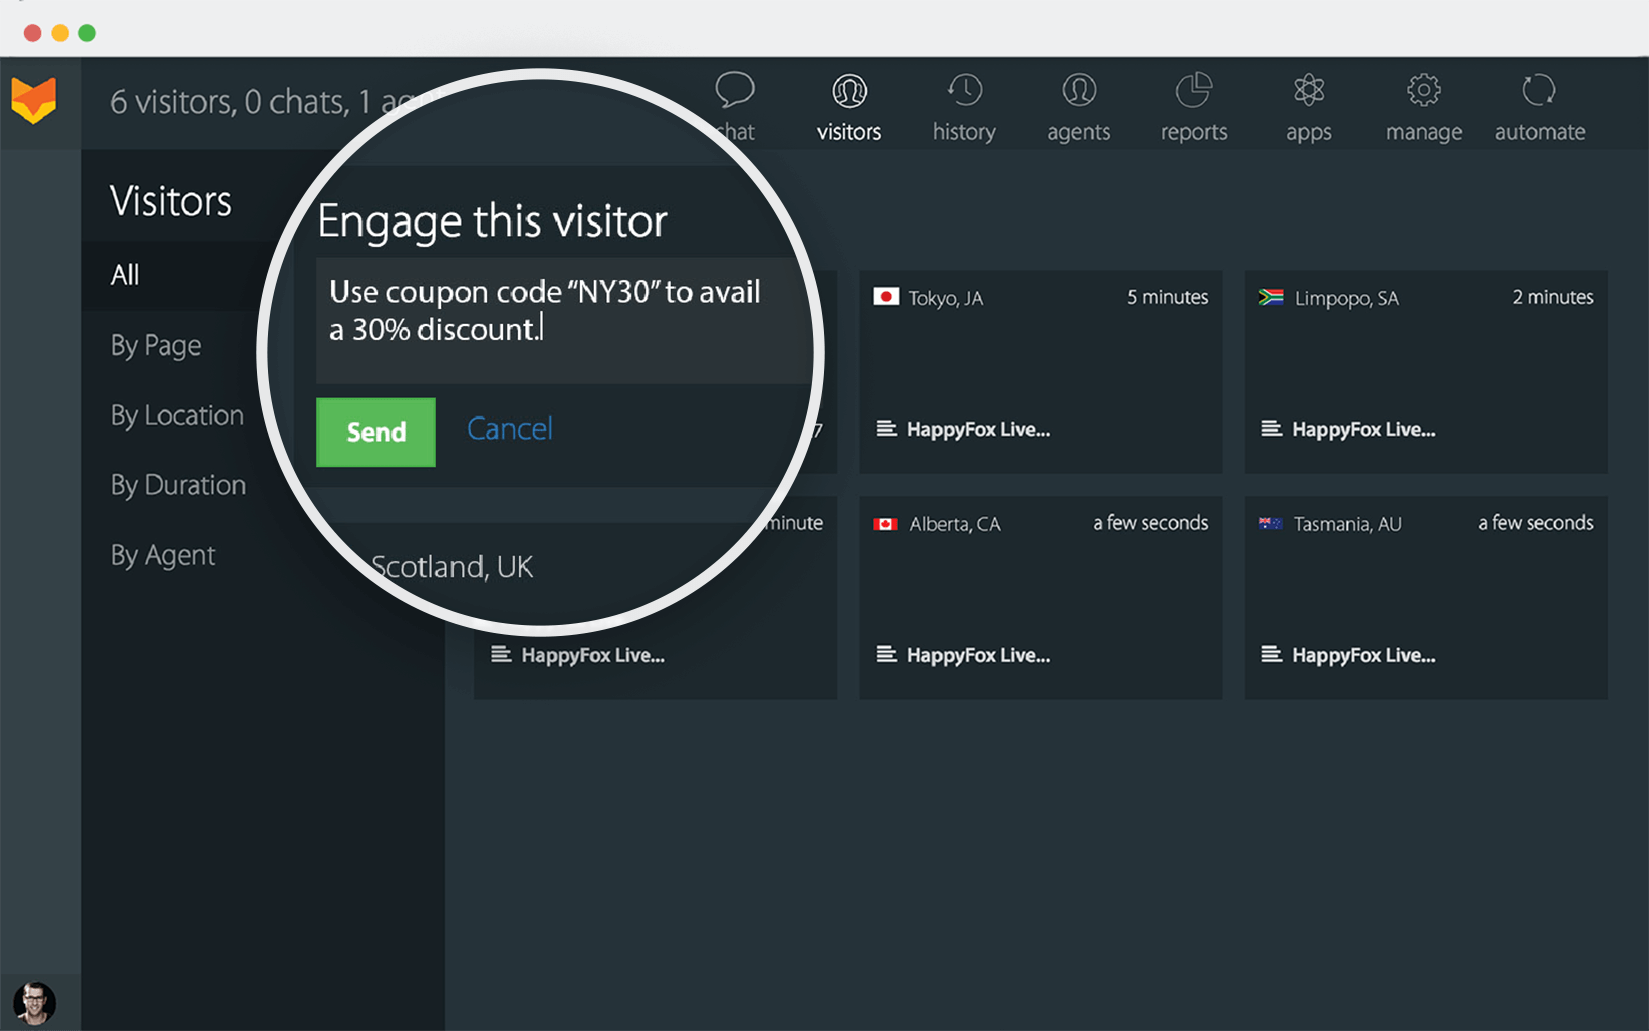The height and width of the screenshot is (1031, 1649).
Task: Click Australia flag on Tasmania card
Action: click(1270, 523)
